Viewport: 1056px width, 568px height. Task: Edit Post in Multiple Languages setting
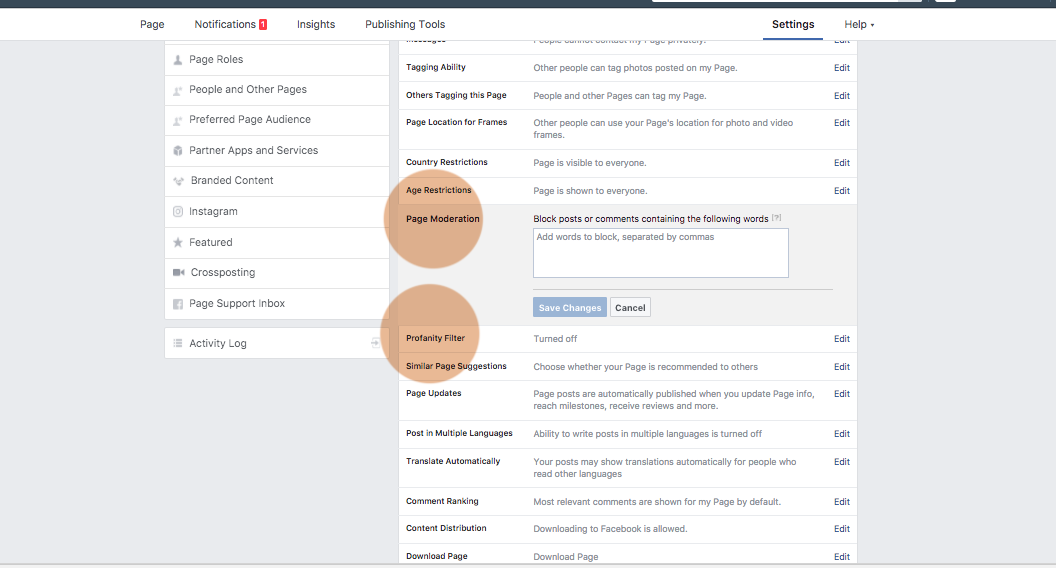(x=842, y=434)
